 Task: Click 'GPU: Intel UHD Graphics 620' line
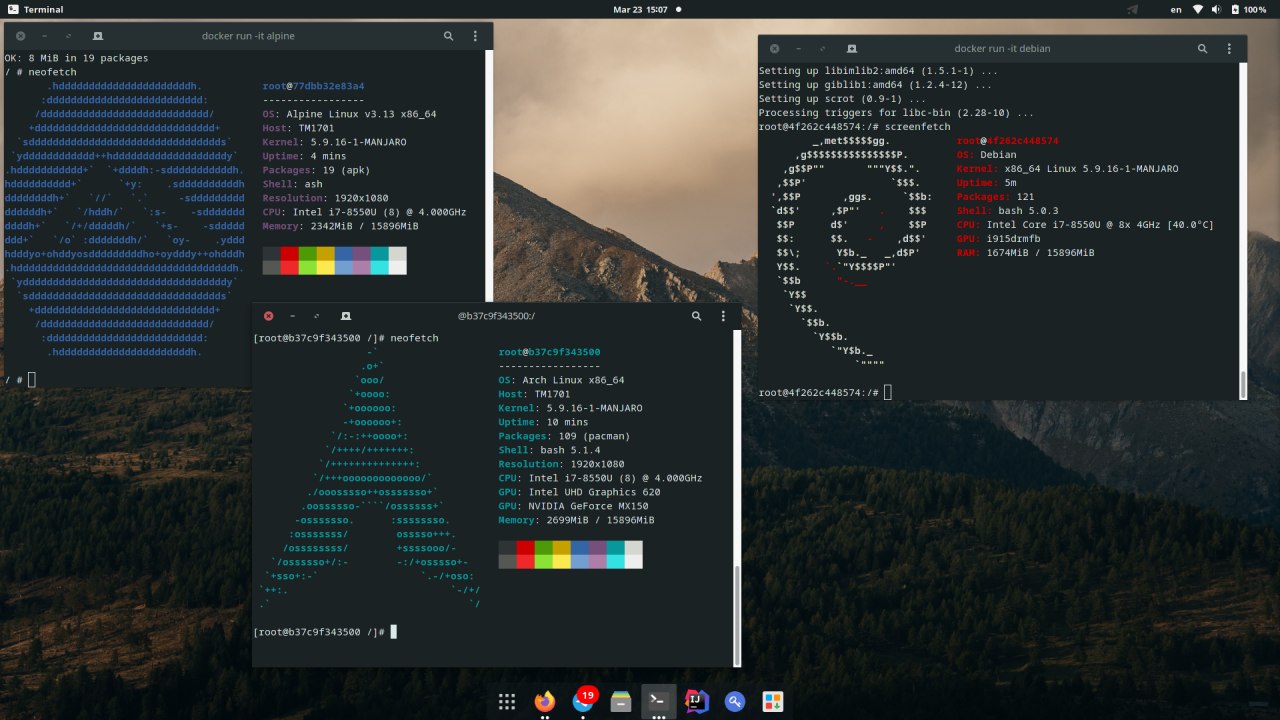580,492
